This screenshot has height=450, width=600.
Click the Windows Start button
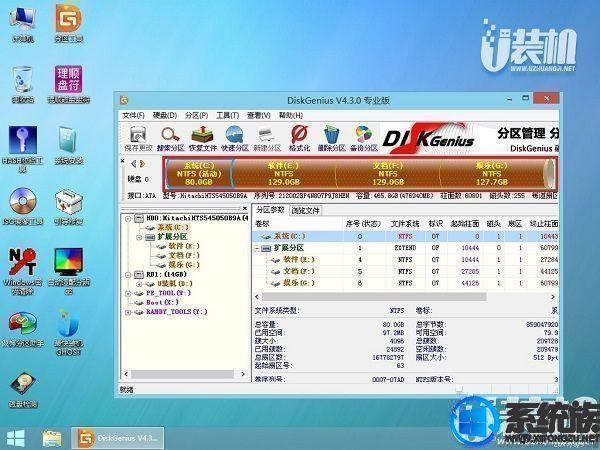pos(16,437)
